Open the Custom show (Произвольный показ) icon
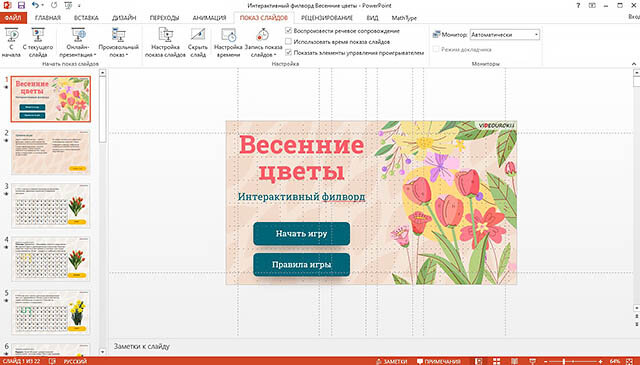Image resolution: width=640 pixels, height=365 pixels. pos(119,35)
